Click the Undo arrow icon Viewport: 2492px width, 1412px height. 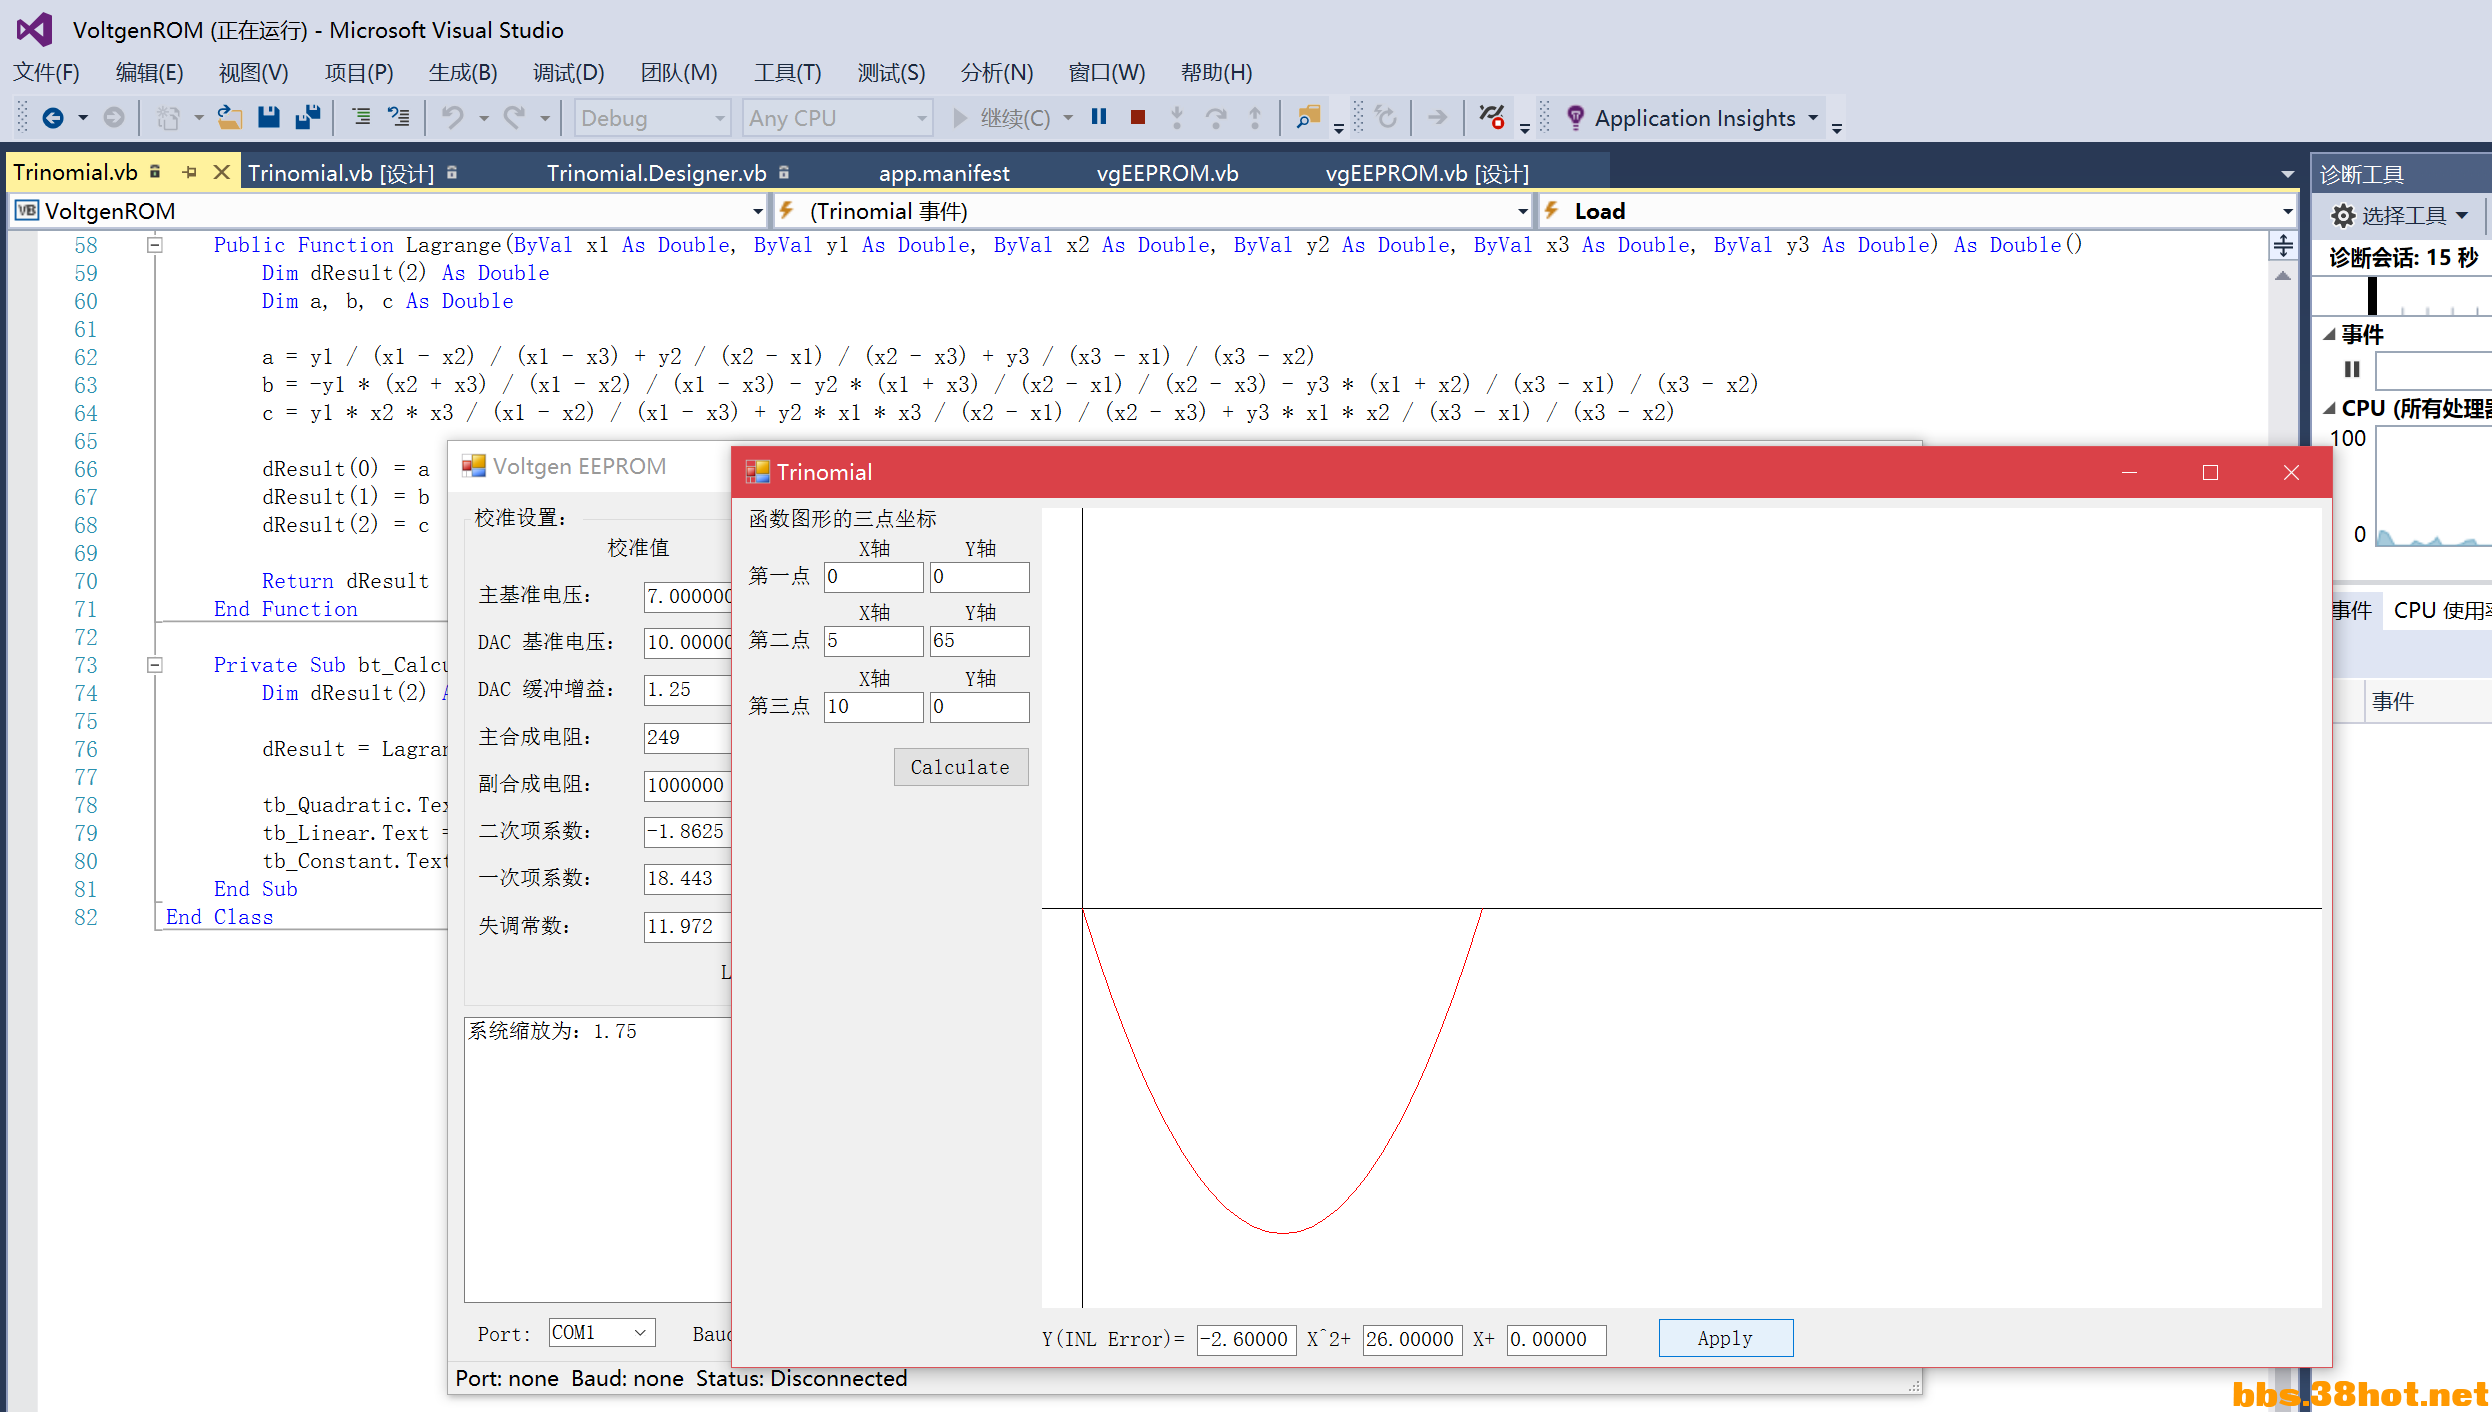click(x=453, y=118)
